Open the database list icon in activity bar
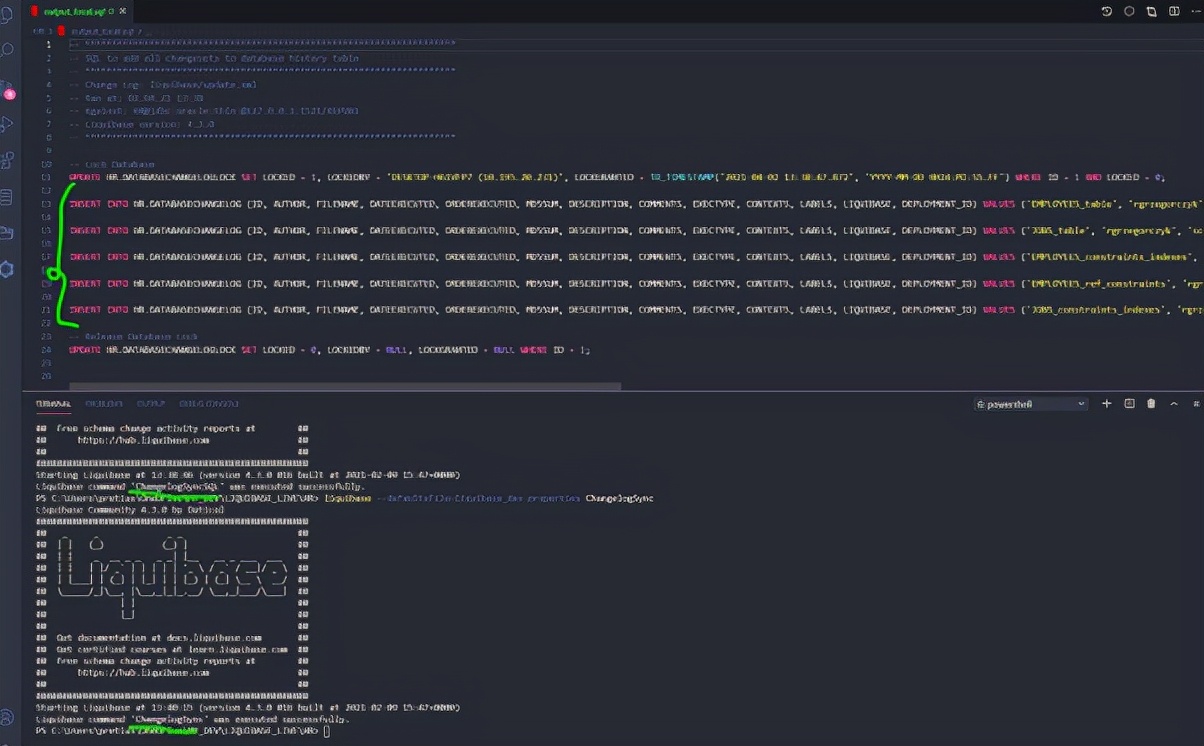1204x746 pixels. coord(7,197)
